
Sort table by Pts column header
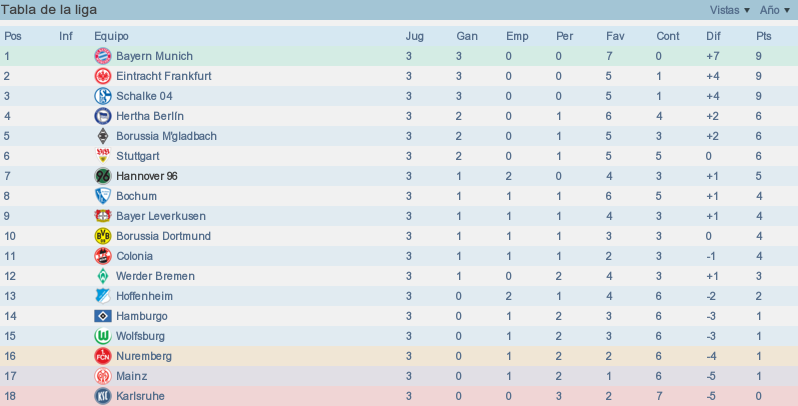[x=763, y=36]
